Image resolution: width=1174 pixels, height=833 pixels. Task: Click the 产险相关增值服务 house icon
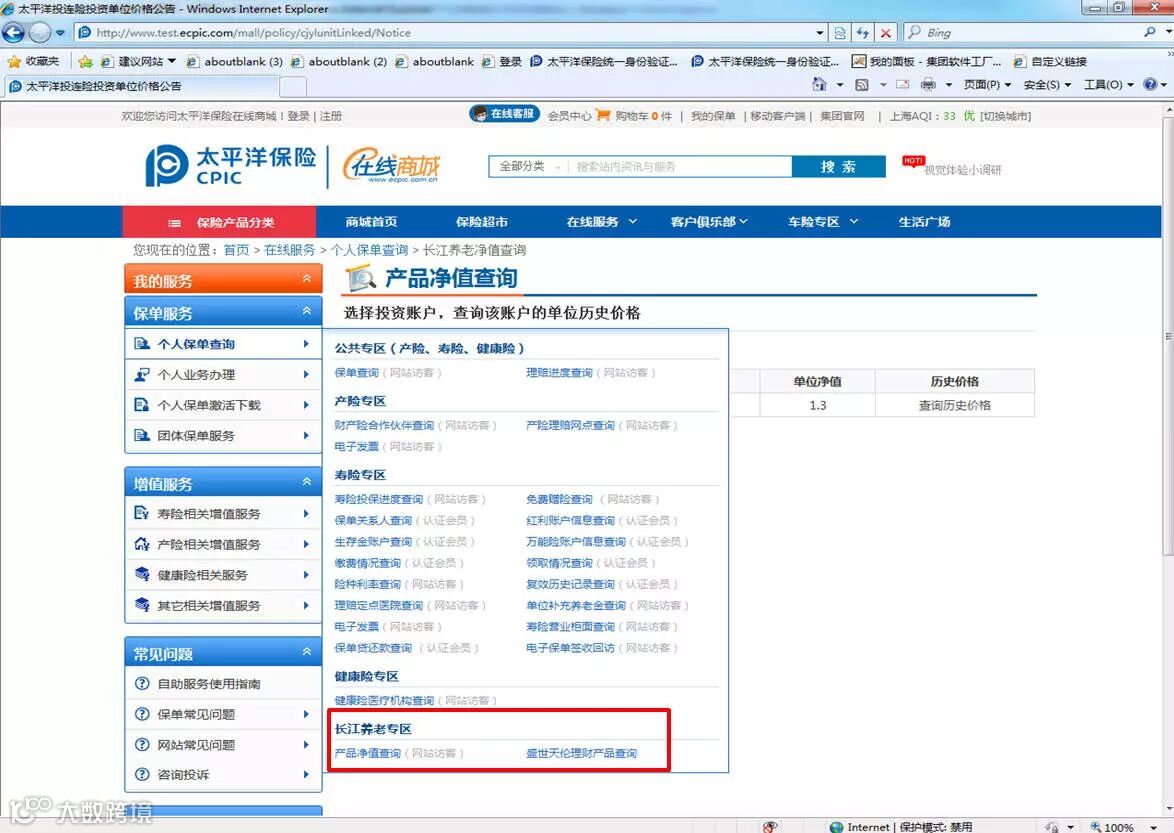point(142,544)
